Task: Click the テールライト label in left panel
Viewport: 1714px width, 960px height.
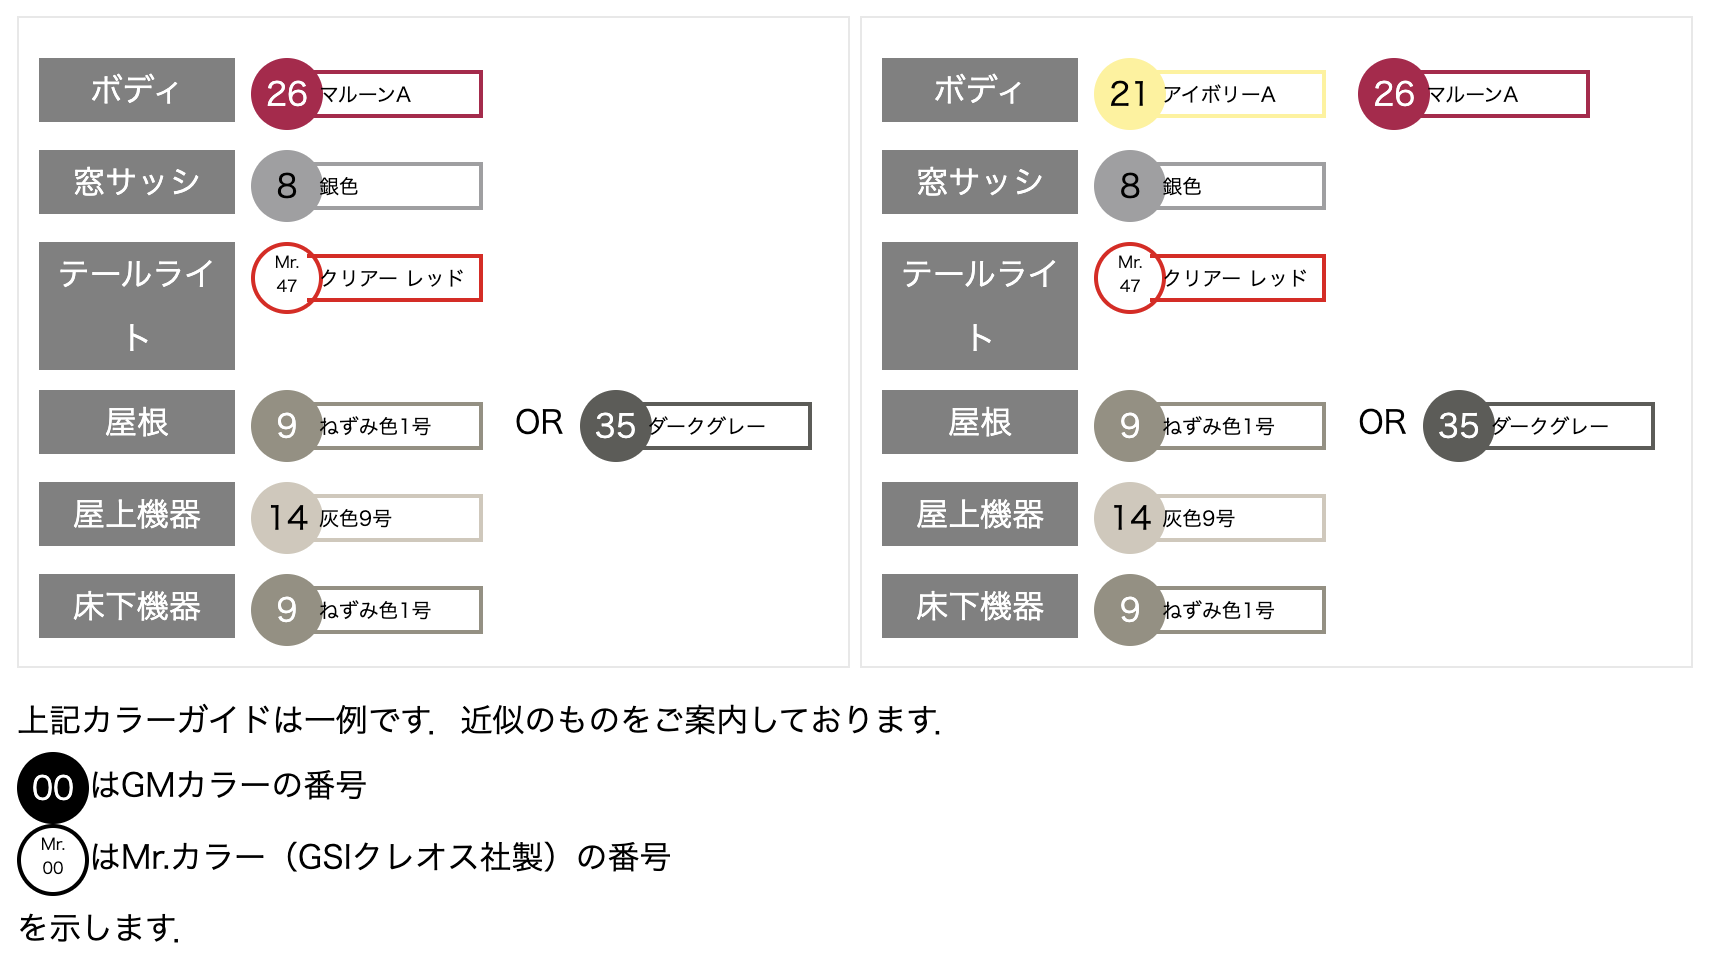Action: point(137,306)
